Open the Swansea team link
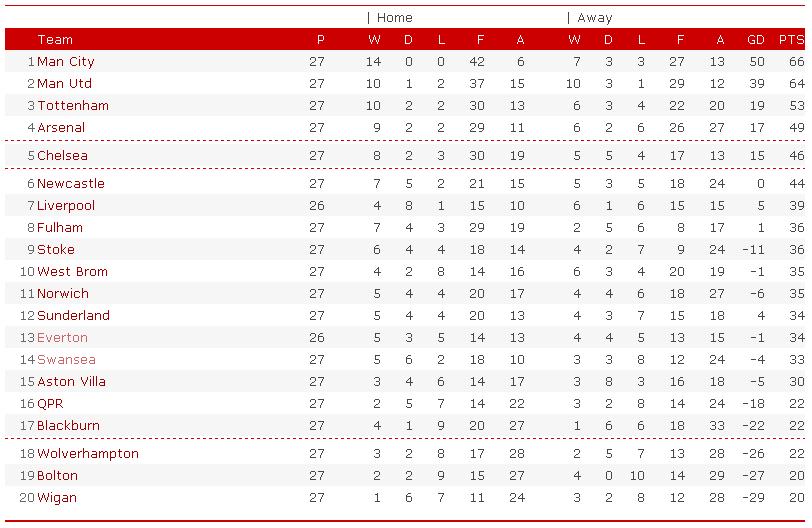This screenshot has height=528, width=812. (66, 360)
